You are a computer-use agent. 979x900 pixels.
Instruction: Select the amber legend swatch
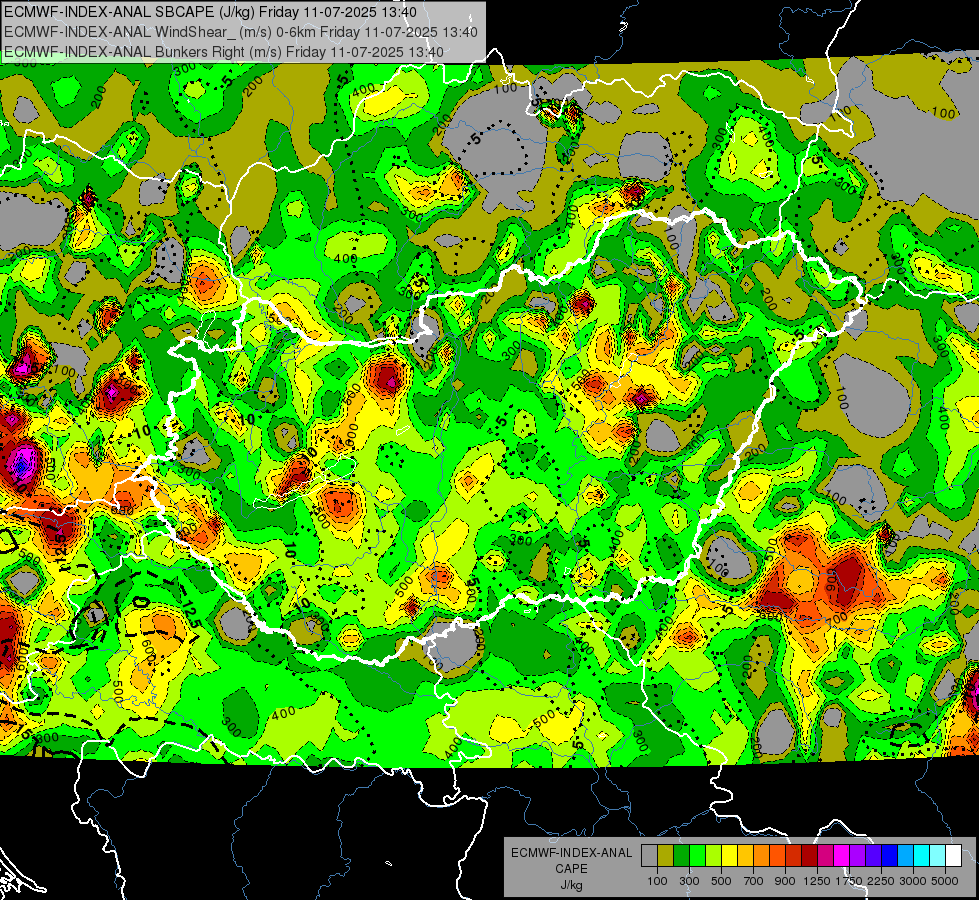pyautogui.click(x=745, y=856)
